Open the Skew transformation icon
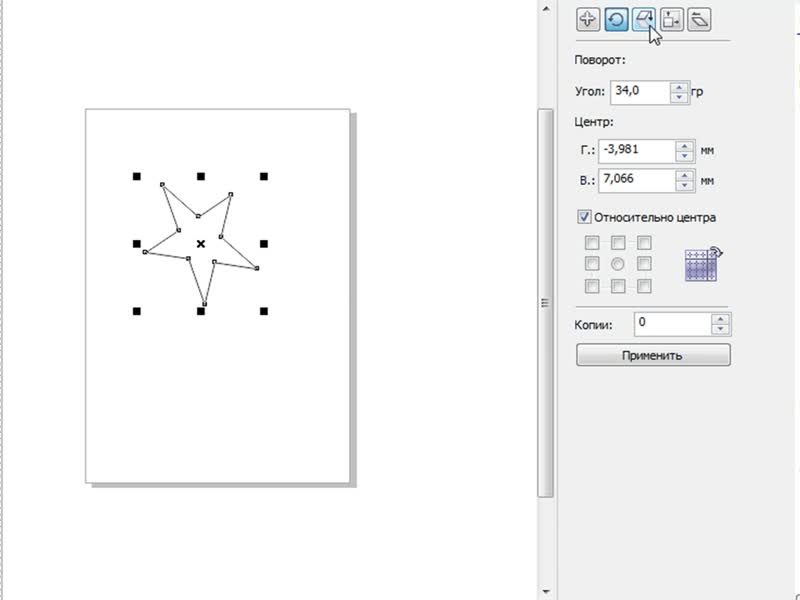Screen dimensions: 800x600 tap(699, 20)
